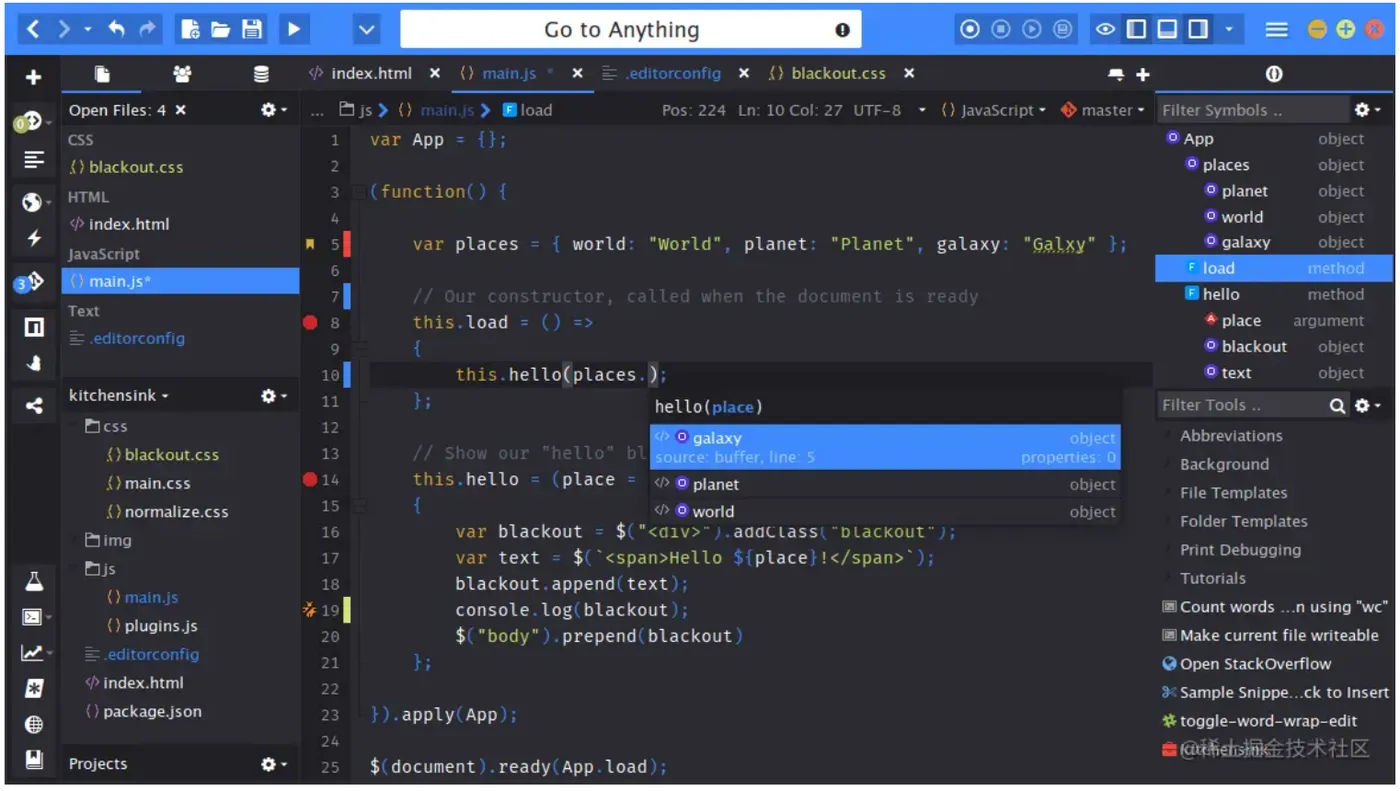Start macro recording with the record icon
1400x791 pixels.
click(x=969, y=29)
